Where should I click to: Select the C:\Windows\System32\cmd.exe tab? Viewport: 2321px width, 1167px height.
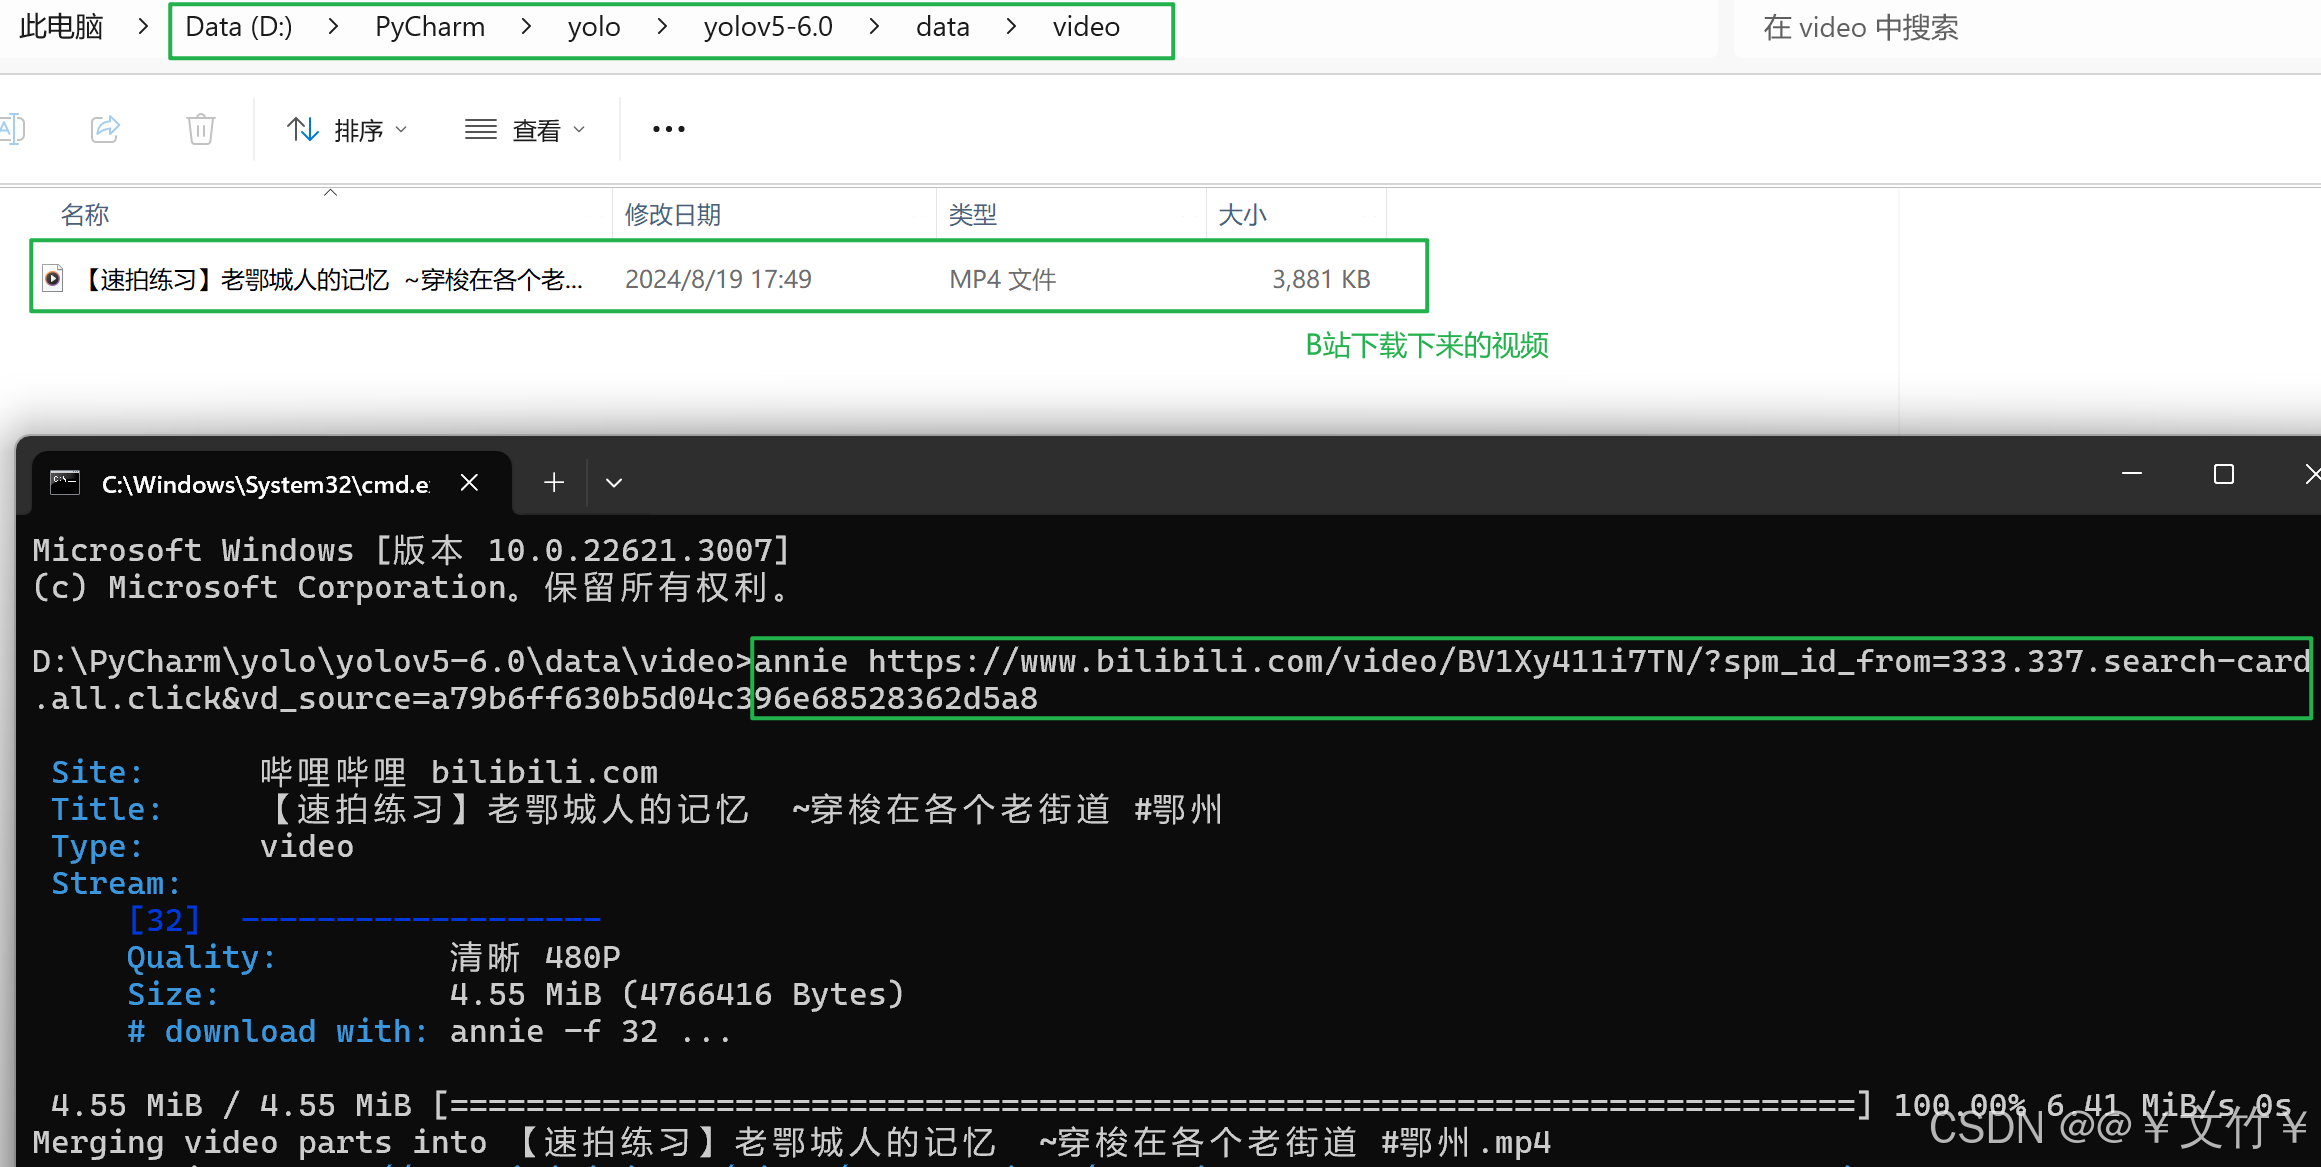click(x=265, y=484)
